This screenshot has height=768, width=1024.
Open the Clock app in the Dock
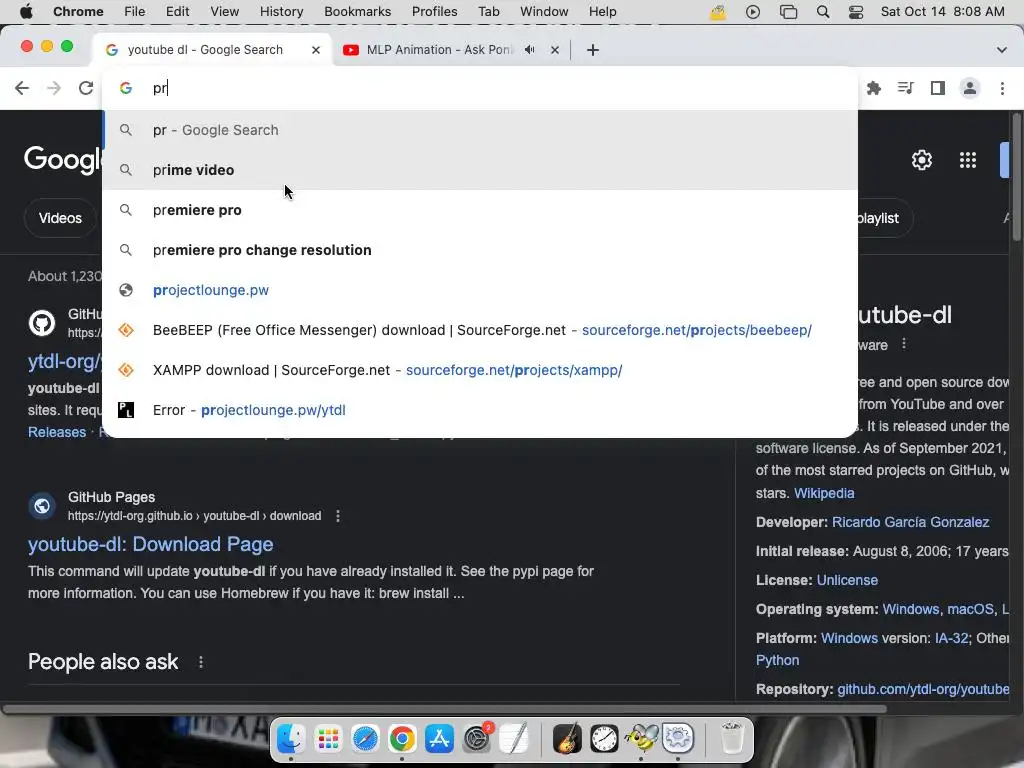click(x=604, y=739)
